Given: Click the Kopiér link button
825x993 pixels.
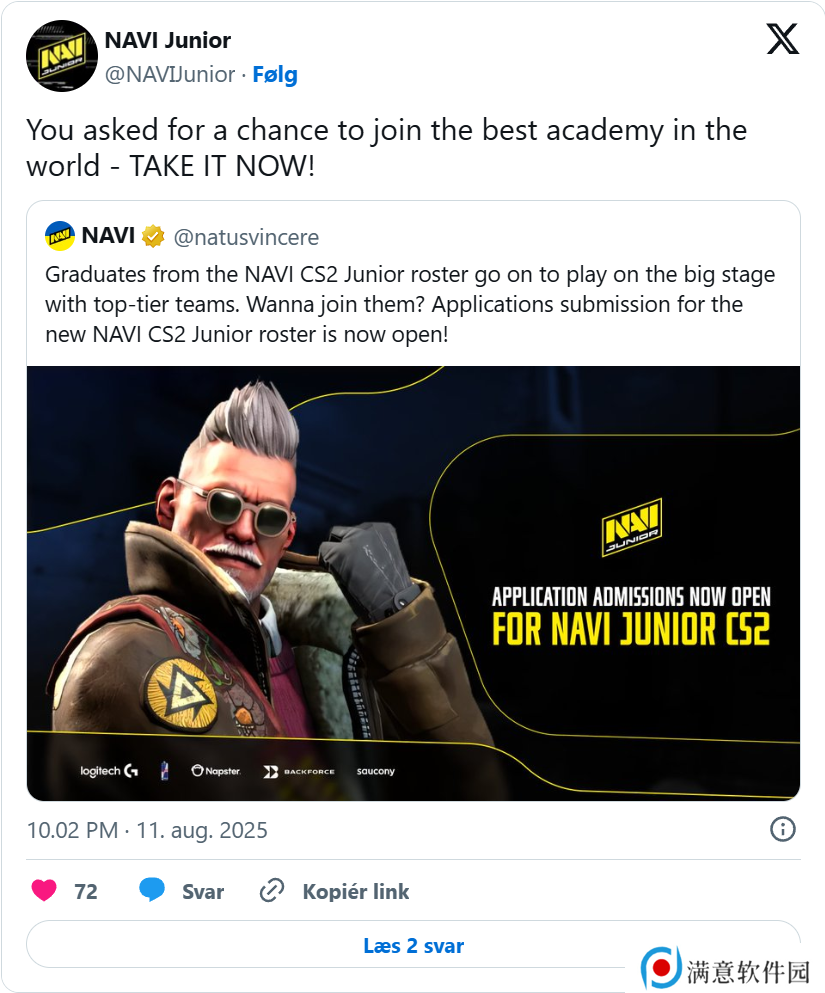Looking at the screenshot, I should (356, 891).
